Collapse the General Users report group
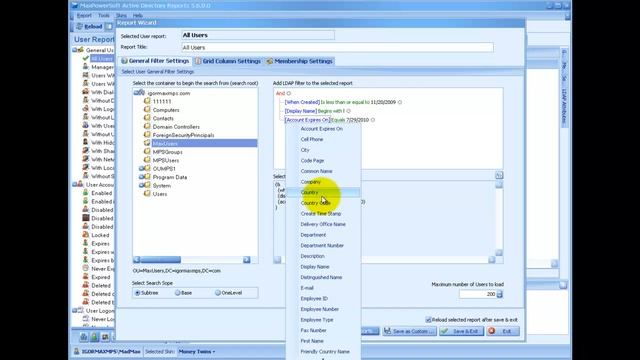Image resolution: width=640 pixels, height=360 pixels. point(75,50)
